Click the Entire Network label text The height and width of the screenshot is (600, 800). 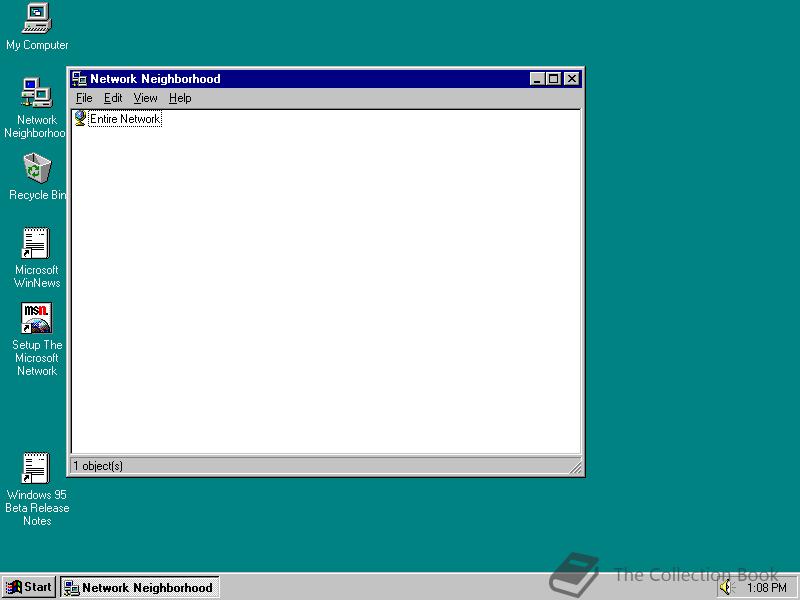point(125,119)
